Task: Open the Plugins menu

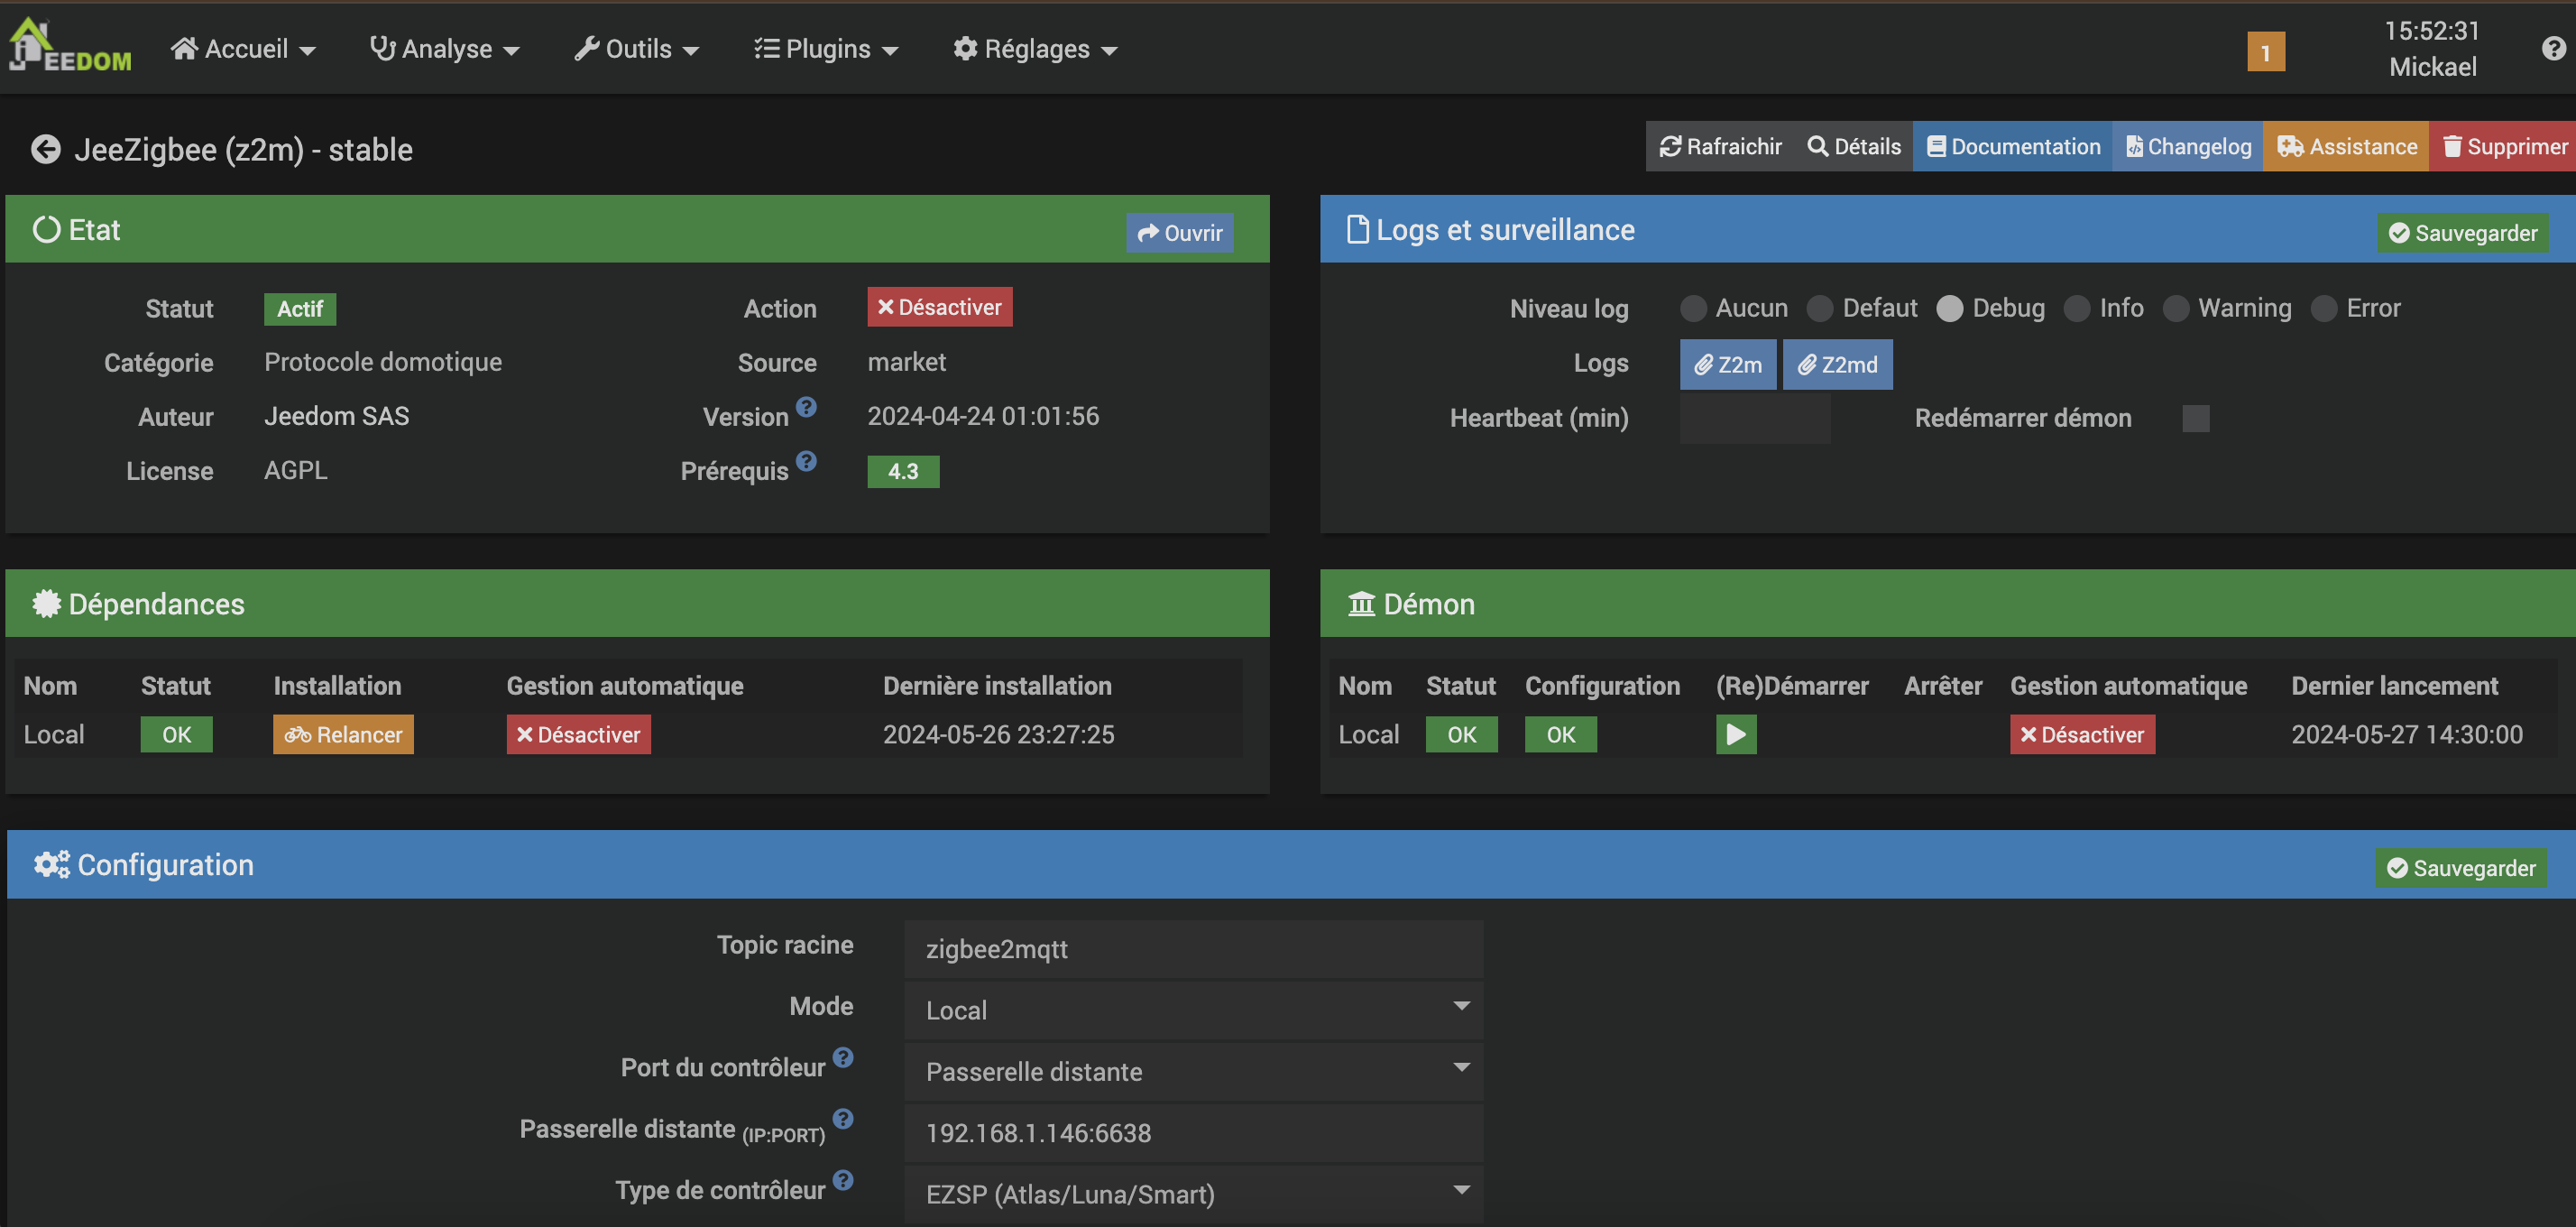Action: (826, 49)
